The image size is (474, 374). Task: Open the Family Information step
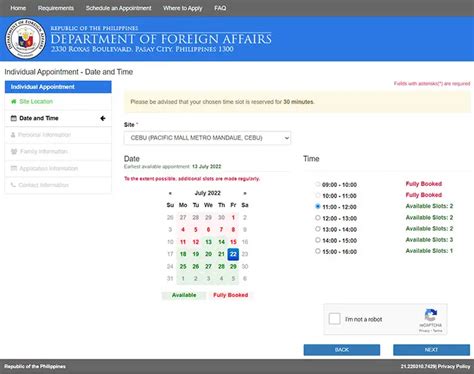(58, 152)
